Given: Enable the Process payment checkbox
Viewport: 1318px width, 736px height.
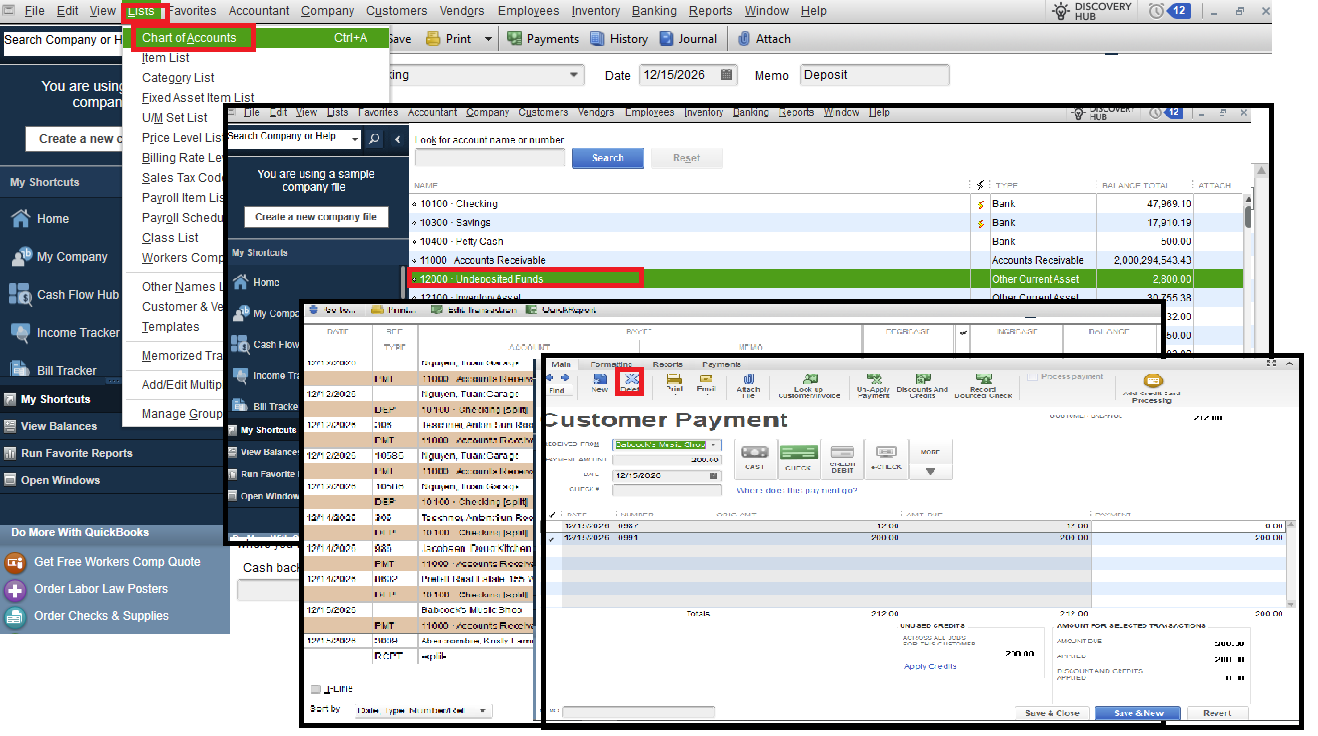Looking at the screenshot, I should (1034, 374).
